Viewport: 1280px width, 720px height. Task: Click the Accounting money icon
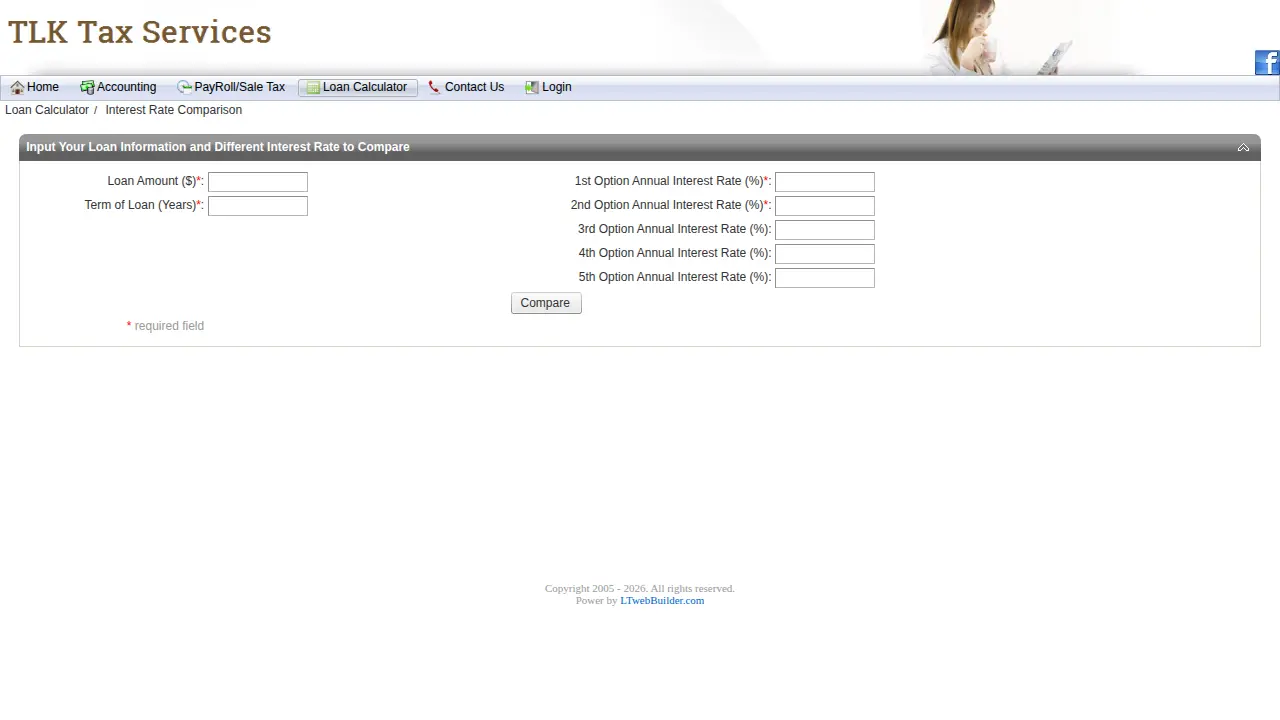click(x=87, y=88)
